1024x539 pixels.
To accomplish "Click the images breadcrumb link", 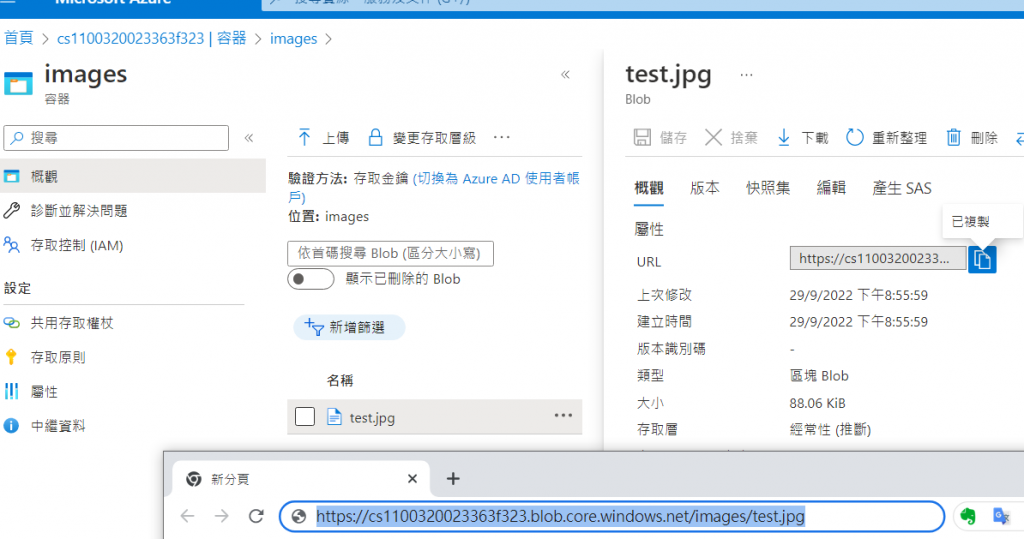I will point(293,39).
